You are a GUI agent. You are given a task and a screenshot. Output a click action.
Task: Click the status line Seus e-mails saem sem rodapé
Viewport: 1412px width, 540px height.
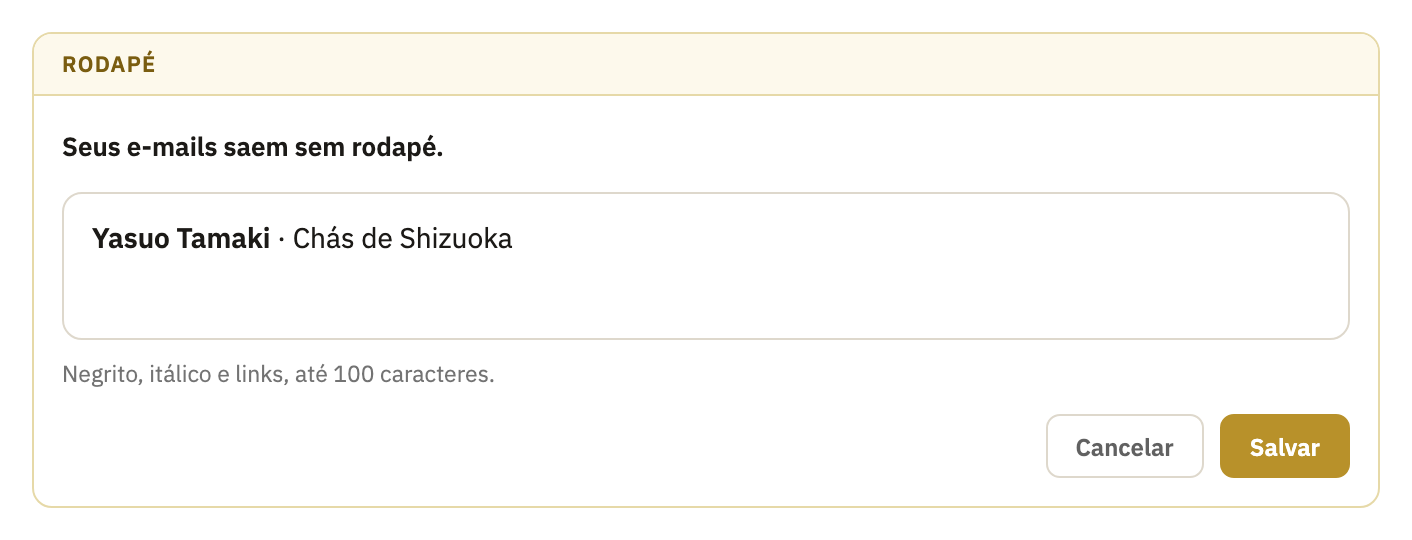point(253,148)
